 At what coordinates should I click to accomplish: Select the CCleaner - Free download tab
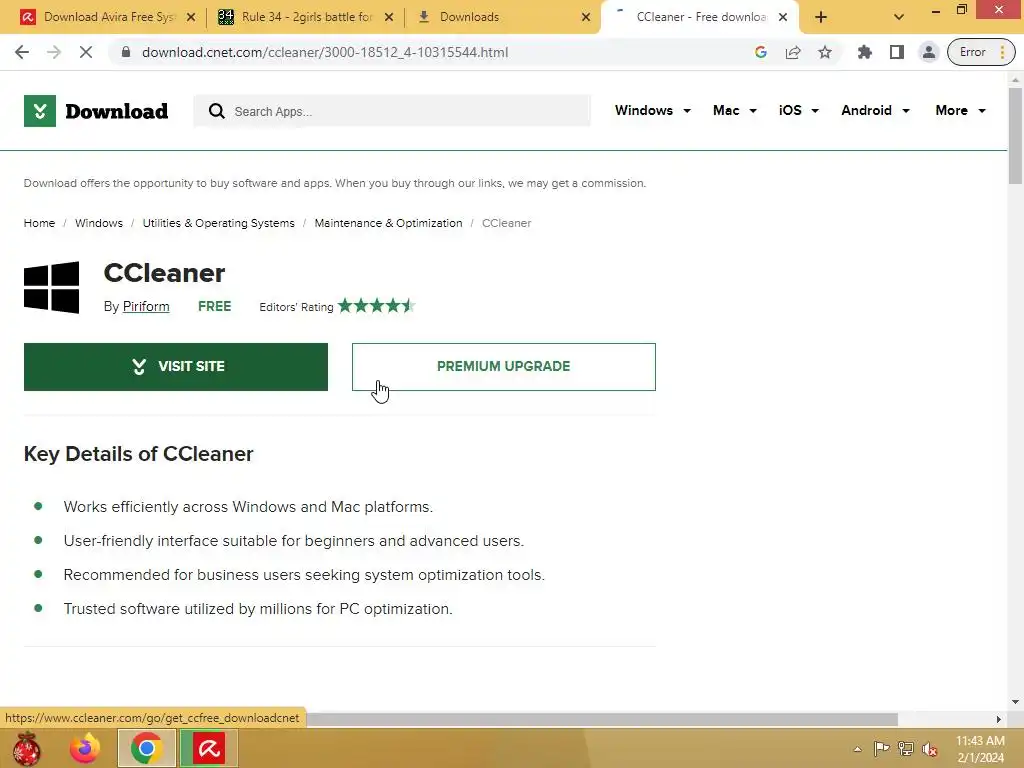[699, 17]
